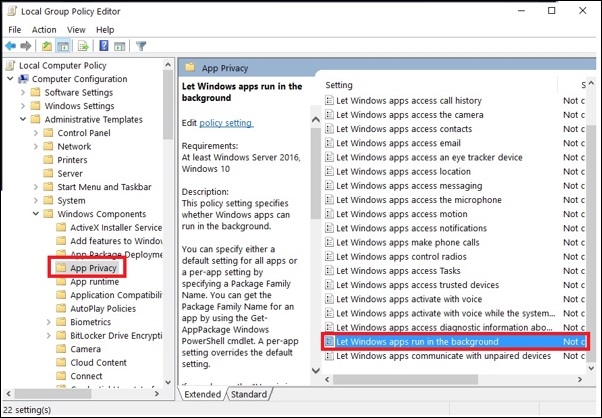Click the tree pane vertical scrollbar thumb
Image resolution: width=602 pixels, height=418 pixels.
[168, 104]
